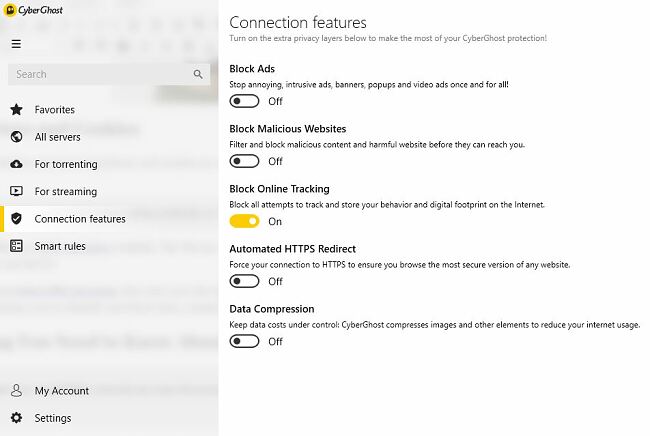Screen dimensions: 650x436
Task: Click the Smart rules icon
Action: tap(16, 246)
